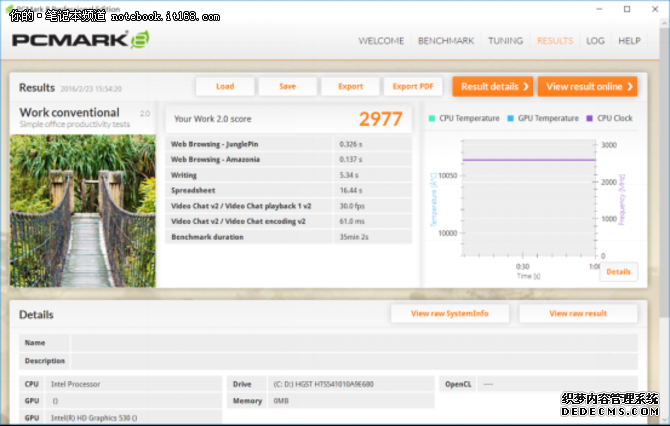Click the HGST drive value
The image size is (670, 426).
(x=323, y=384)
